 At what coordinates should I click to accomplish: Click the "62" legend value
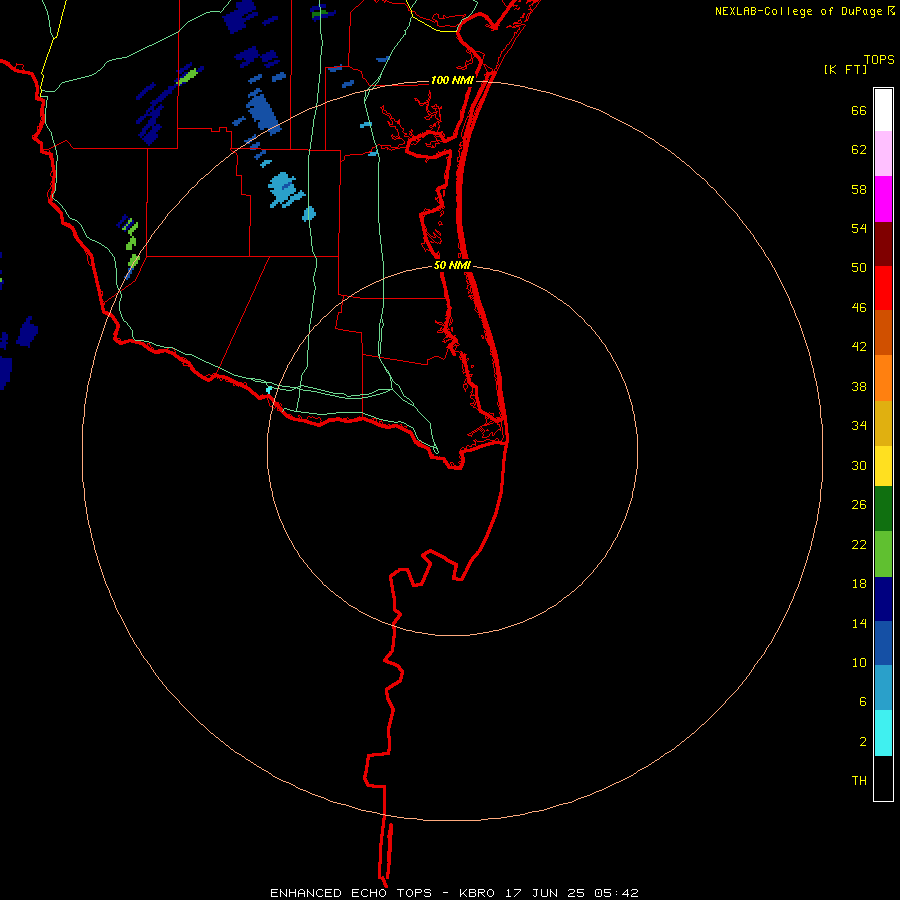pos(859,150)
